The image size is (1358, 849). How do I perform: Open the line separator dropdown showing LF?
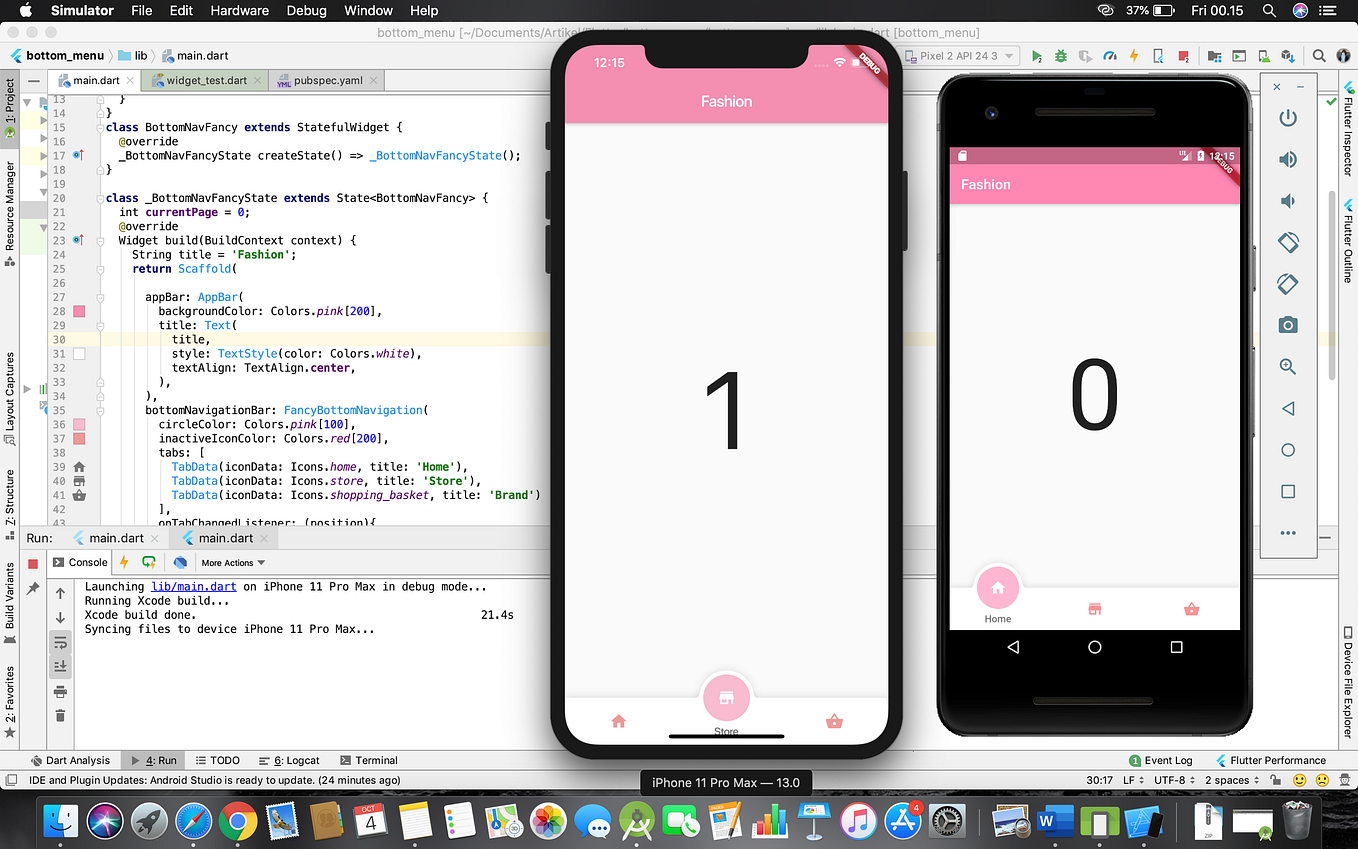pyautogui.click(x=1131, y=780)
